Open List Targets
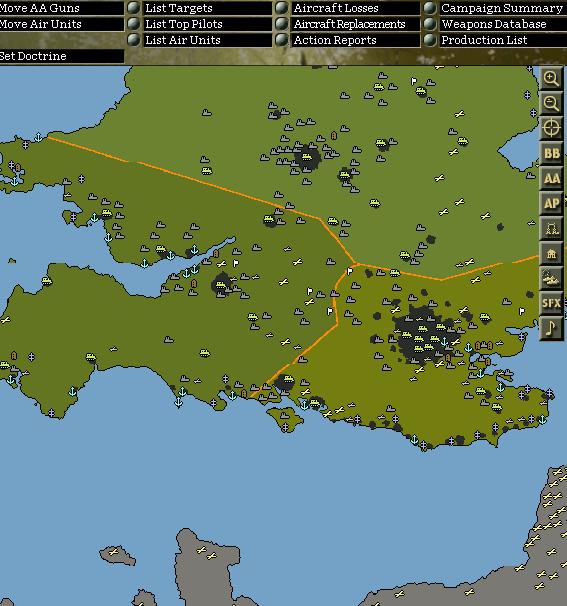The height and width of the screenshot is (606, 567). pyautogui.click(x=208, y=8)
